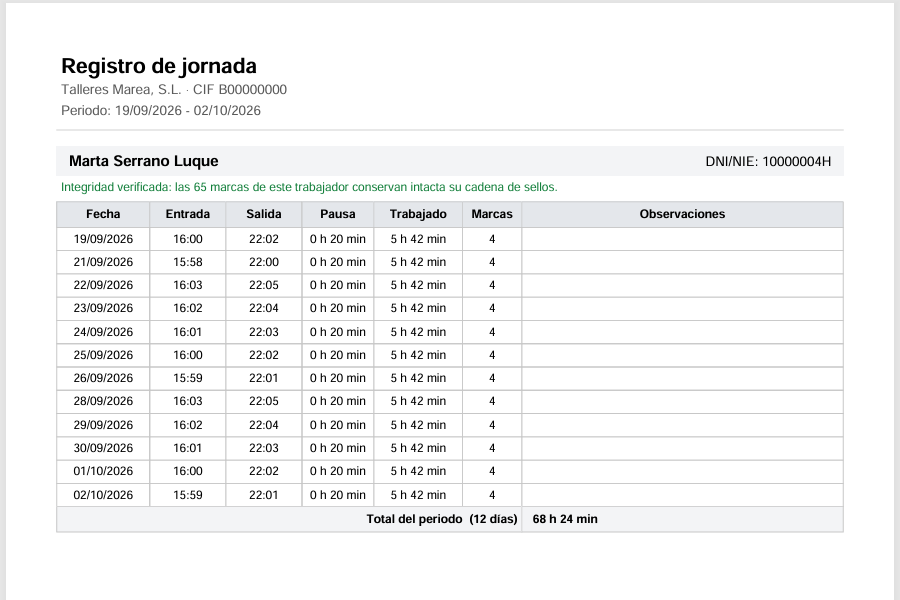The width and height of the screenshot is (900, 600).
Task: Click pause '0 h 20 min' on 19/09/2026
Action: (338, 239)
